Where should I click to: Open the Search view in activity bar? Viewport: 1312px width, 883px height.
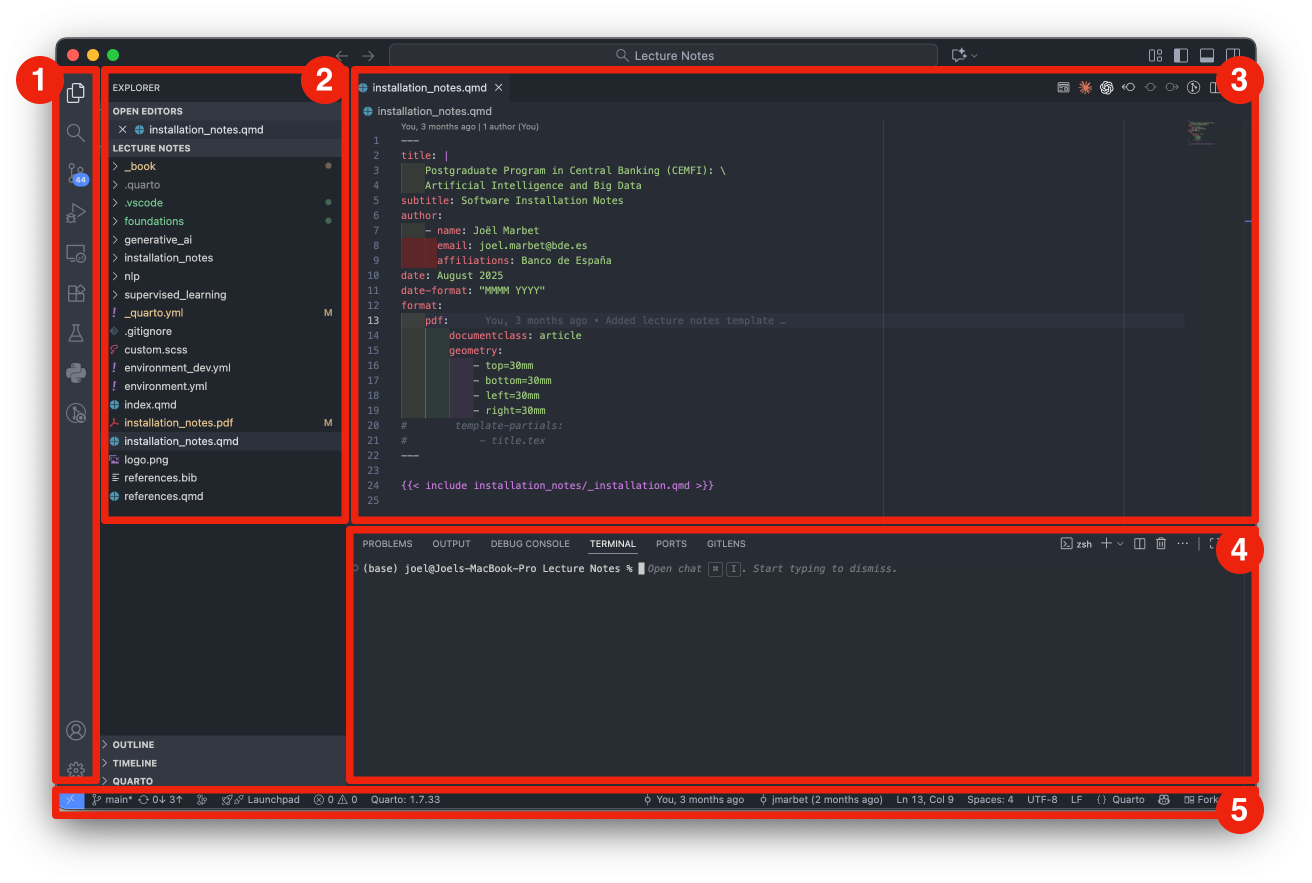pyautogui.click(x=76, y=133)
